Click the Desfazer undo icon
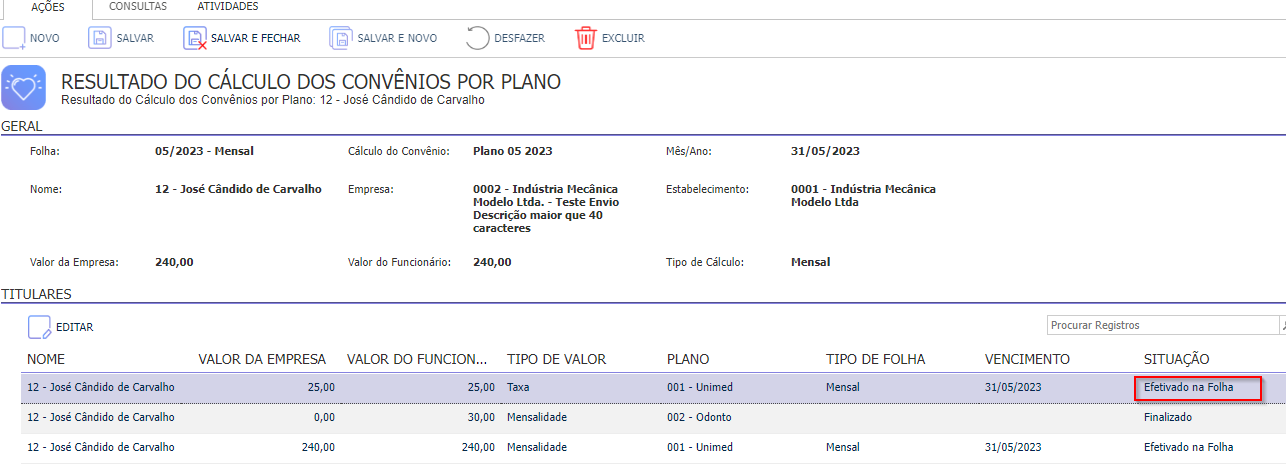Screen dimensions: 1286x475 pos(478,38)
